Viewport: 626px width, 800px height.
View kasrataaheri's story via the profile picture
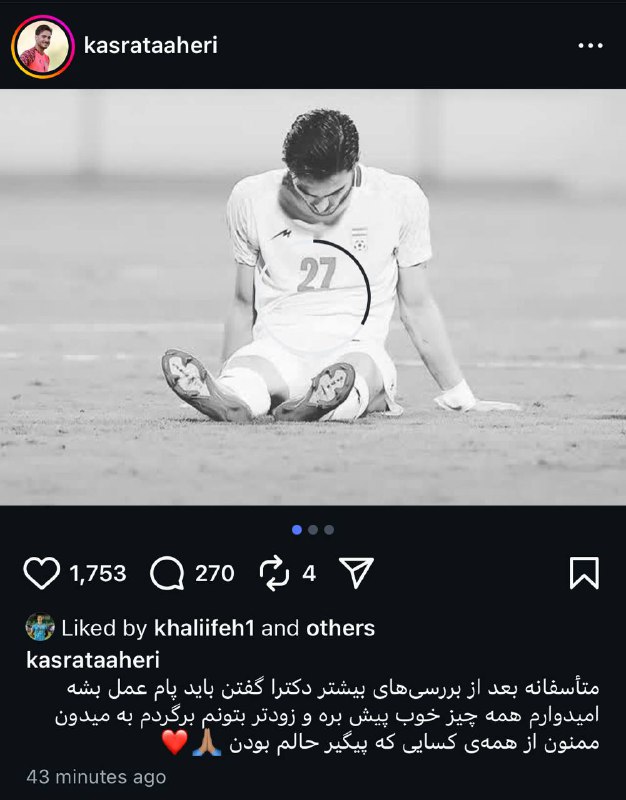43,46
